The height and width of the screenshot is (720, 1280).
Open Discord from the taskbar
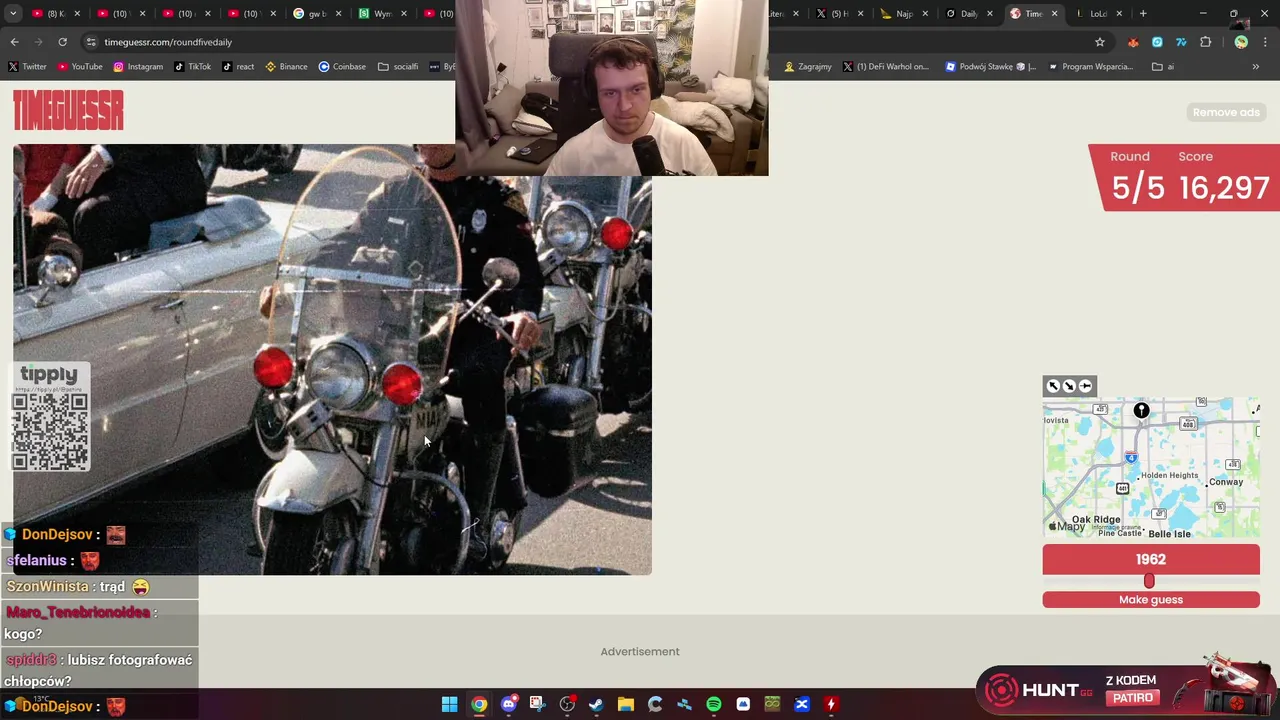point(508,704)
